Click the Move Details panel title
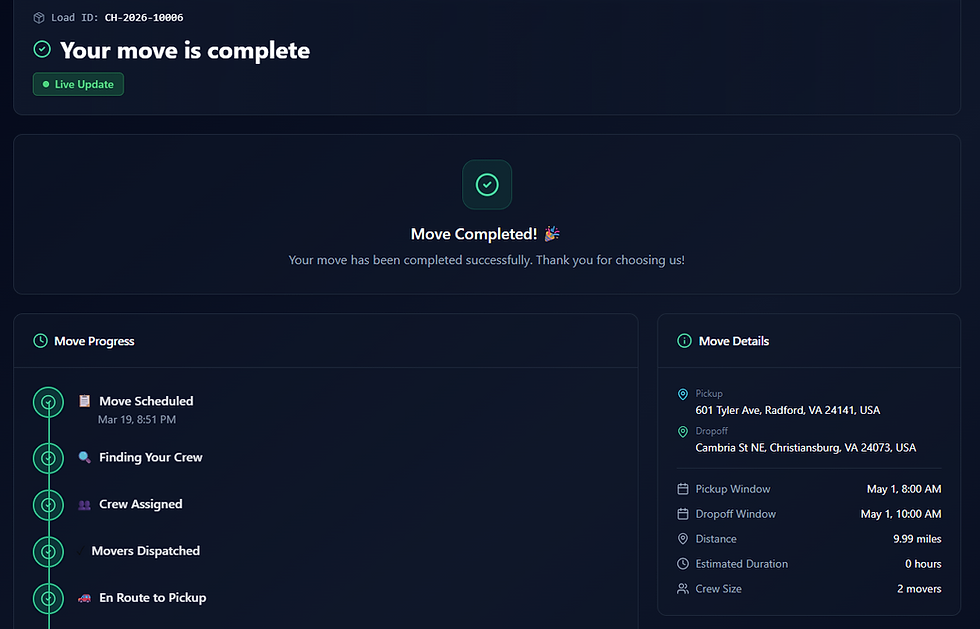 [734, 341]
